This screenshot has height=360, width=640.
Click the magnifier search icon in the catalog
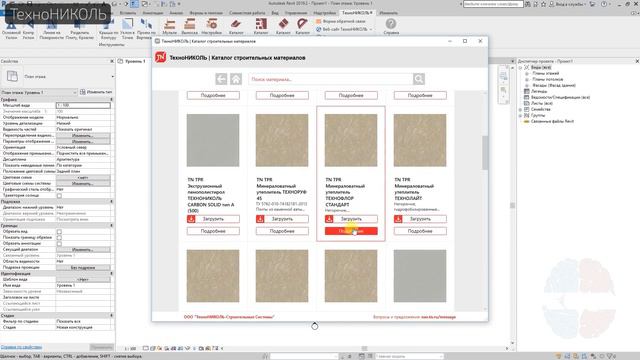pos(419,79)
